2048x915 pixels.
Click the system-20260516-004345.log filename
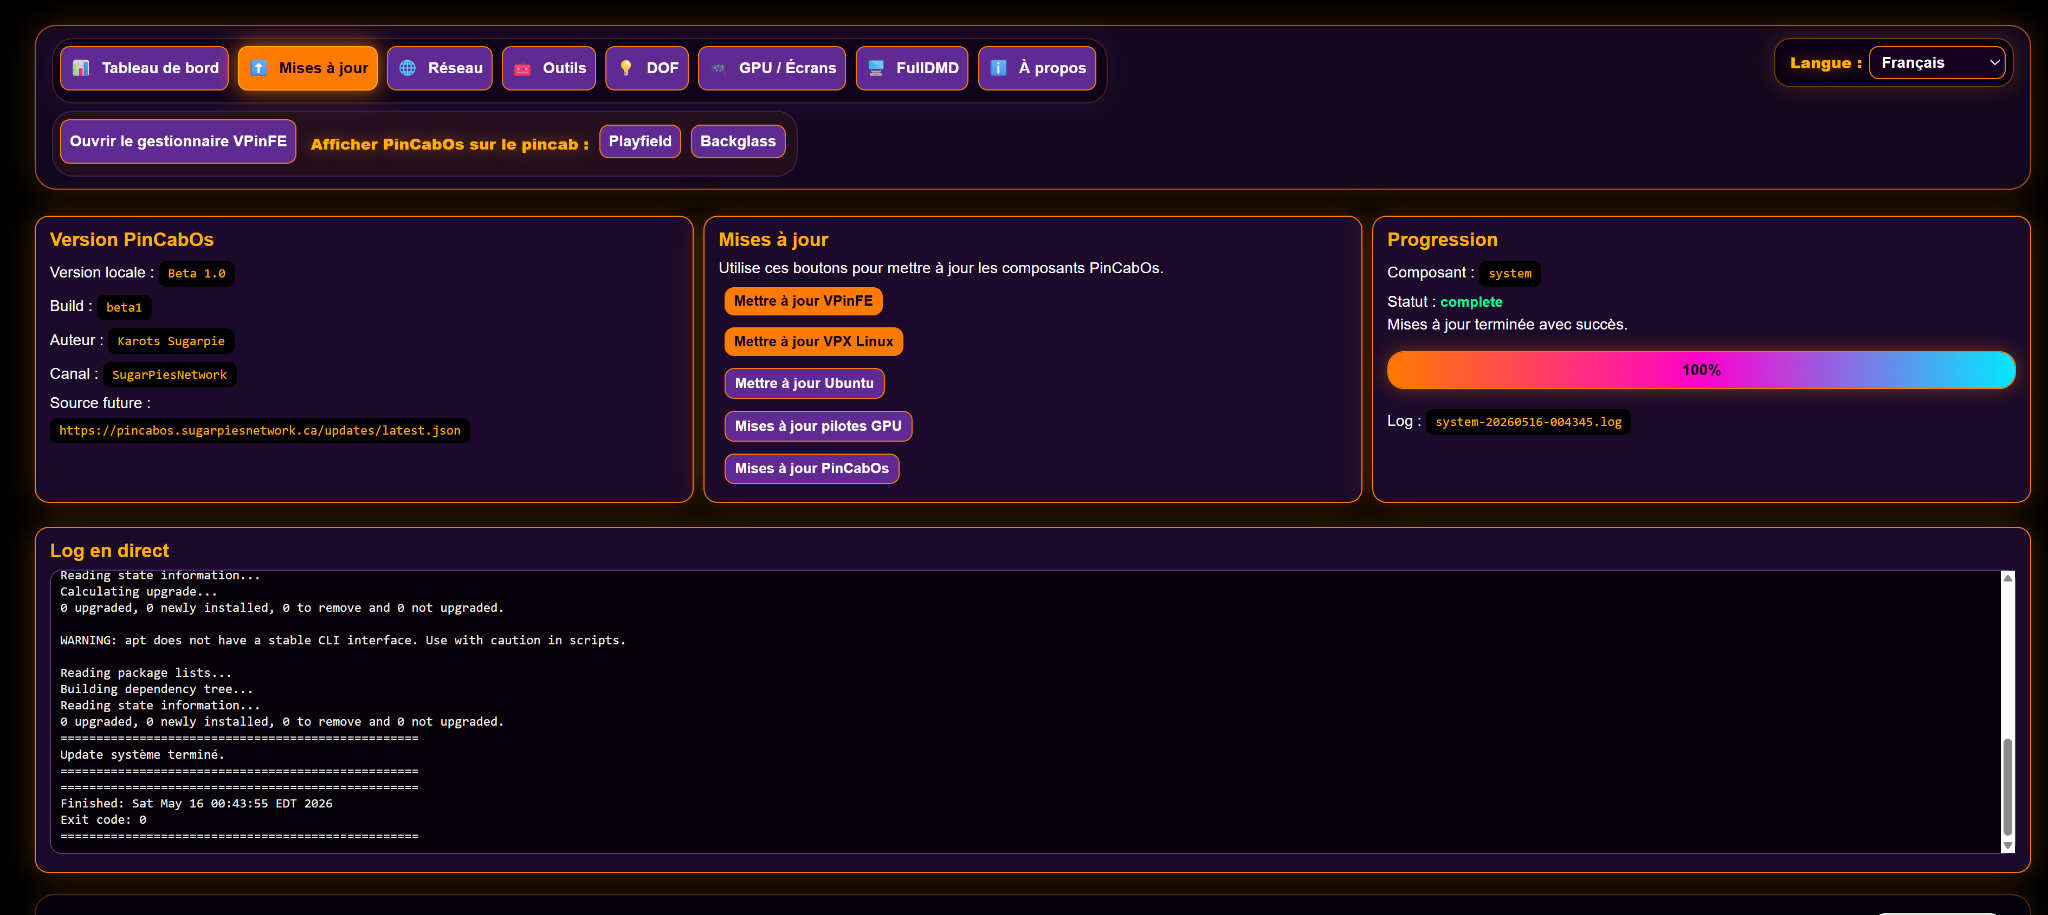click(x=1529, y=422)
